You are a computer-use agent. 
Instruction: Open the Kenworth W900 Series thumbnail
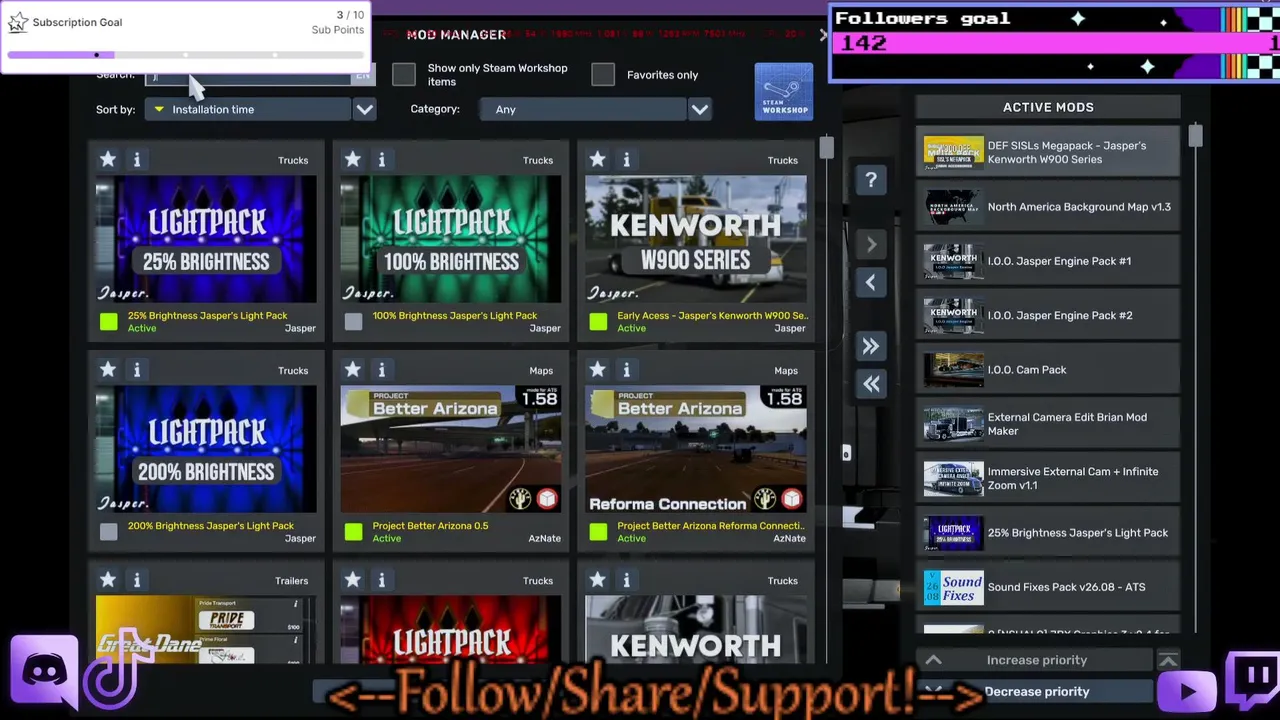(x=696, y=239)
